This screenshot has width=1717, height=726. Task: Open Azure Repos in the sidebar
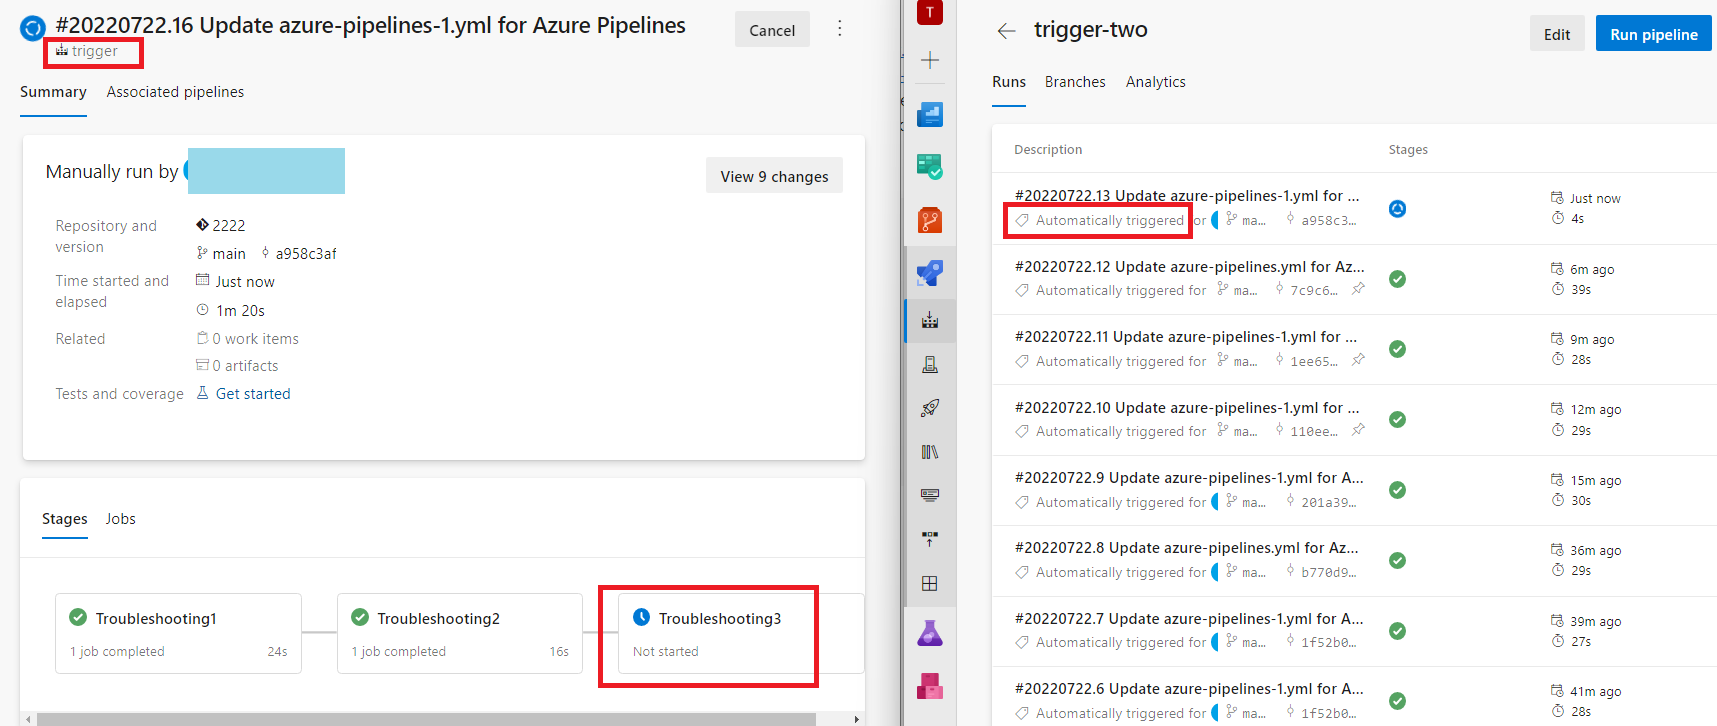[x=930, y=219]
